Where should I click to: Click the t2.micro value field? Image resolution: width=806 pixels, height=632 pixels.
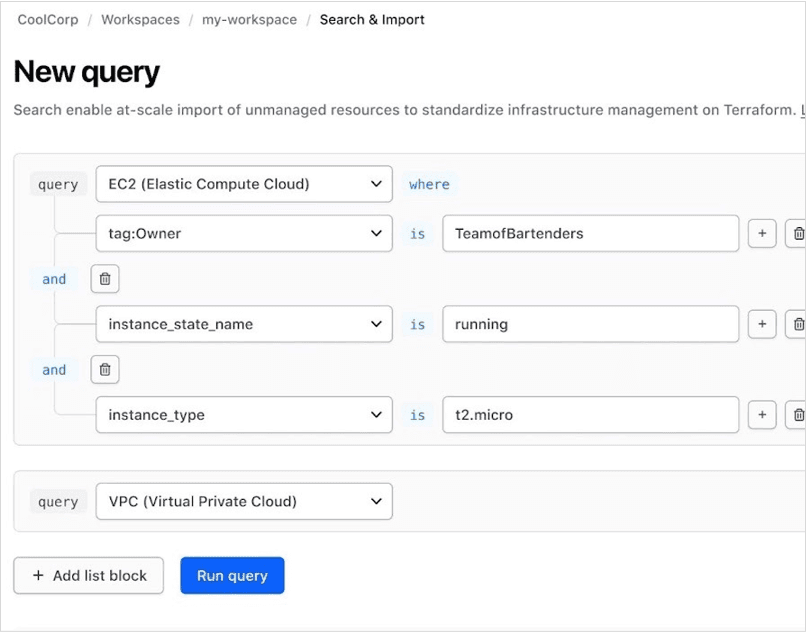(590, 415)
